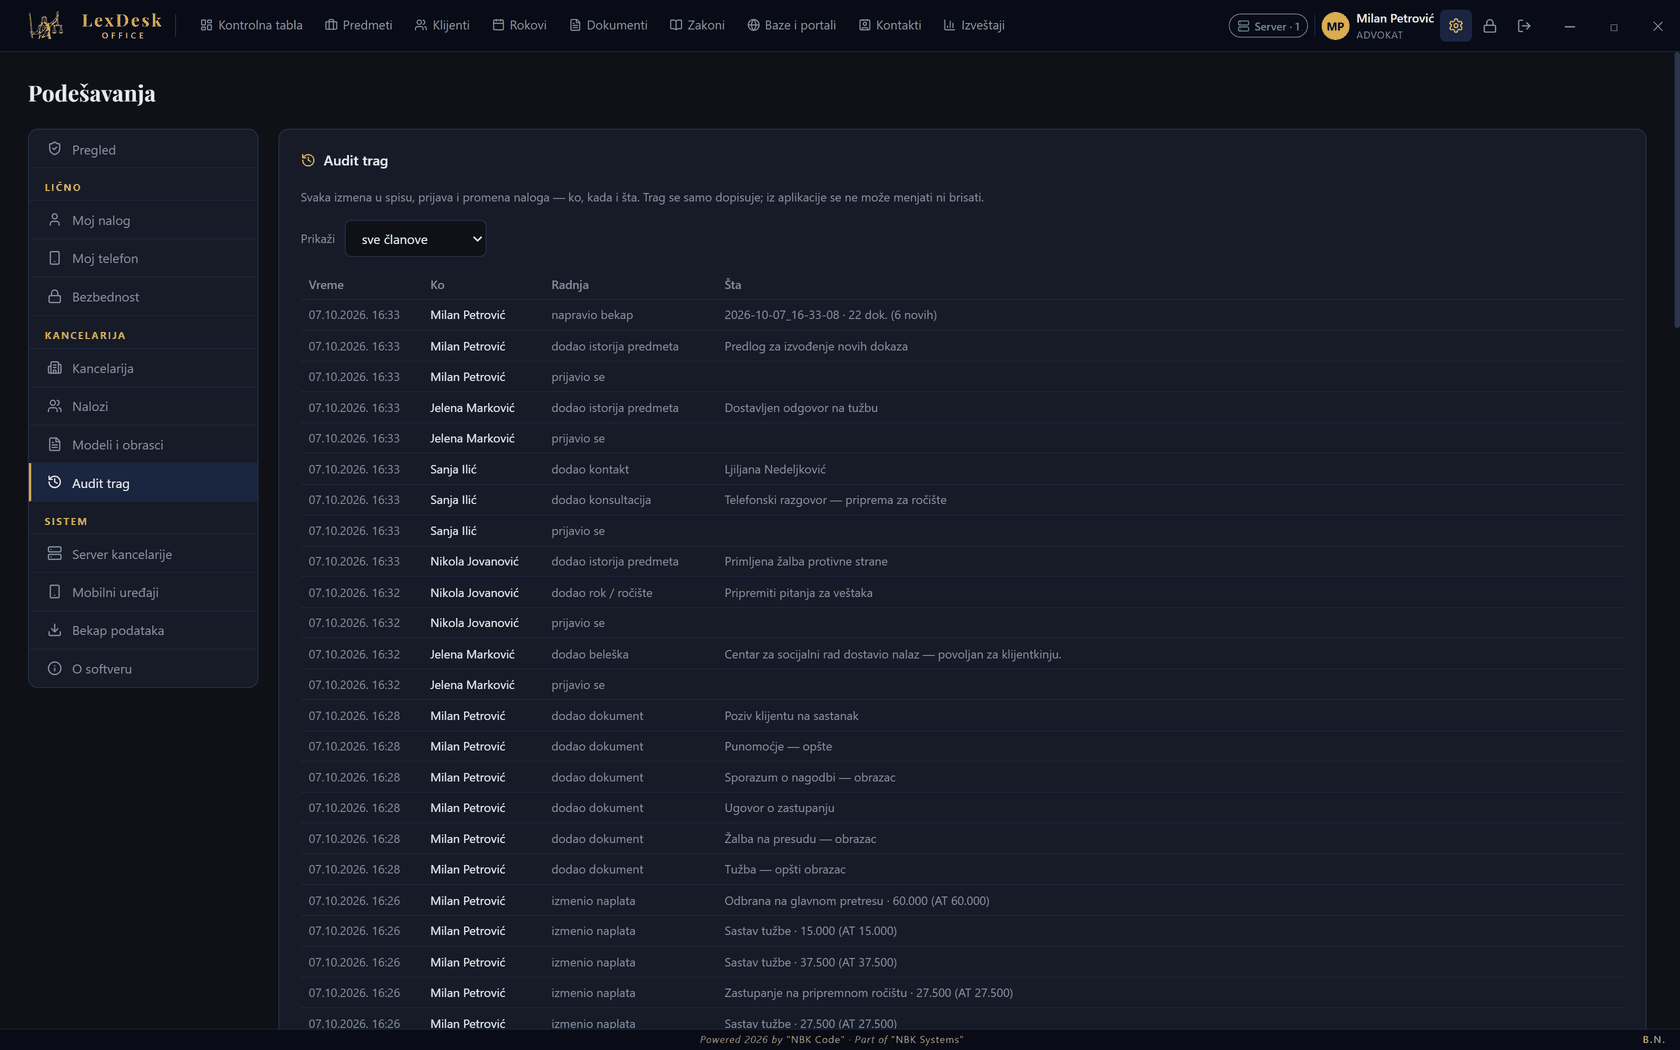Open the Prikaži 'sve članove' dropdown
The width and height of the screenshot is (1680, 1050).
[x=415, y=239]
